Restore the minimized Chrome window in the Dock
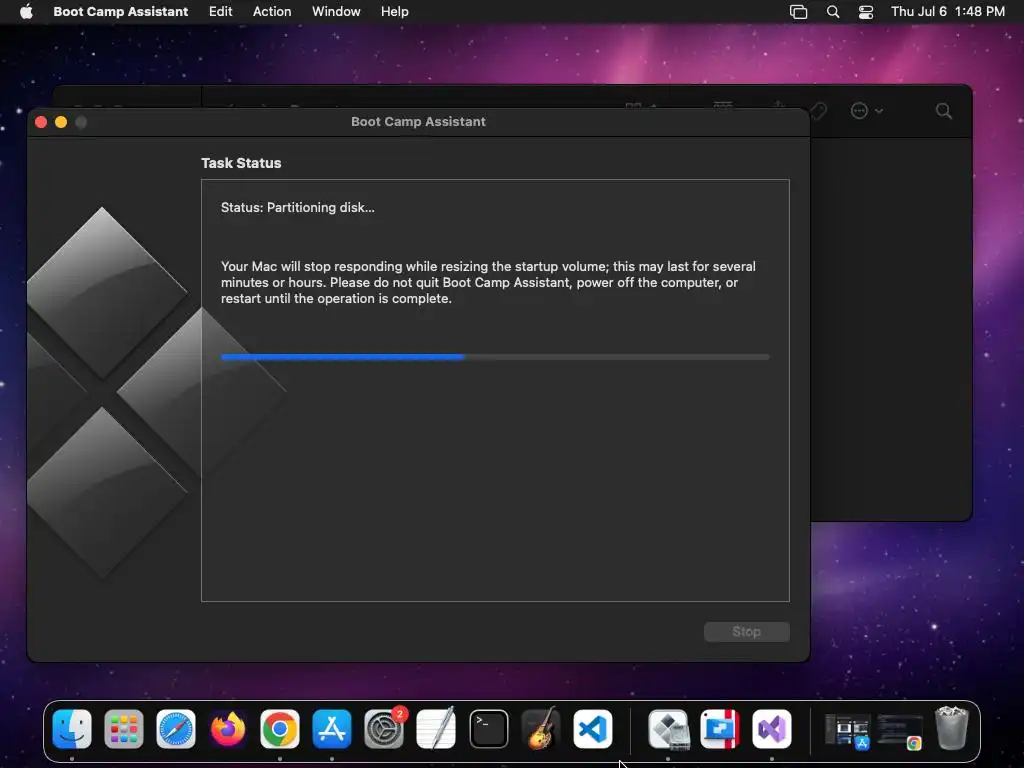The width and height of the screenshot is (1024, 768). click(900, 731)
